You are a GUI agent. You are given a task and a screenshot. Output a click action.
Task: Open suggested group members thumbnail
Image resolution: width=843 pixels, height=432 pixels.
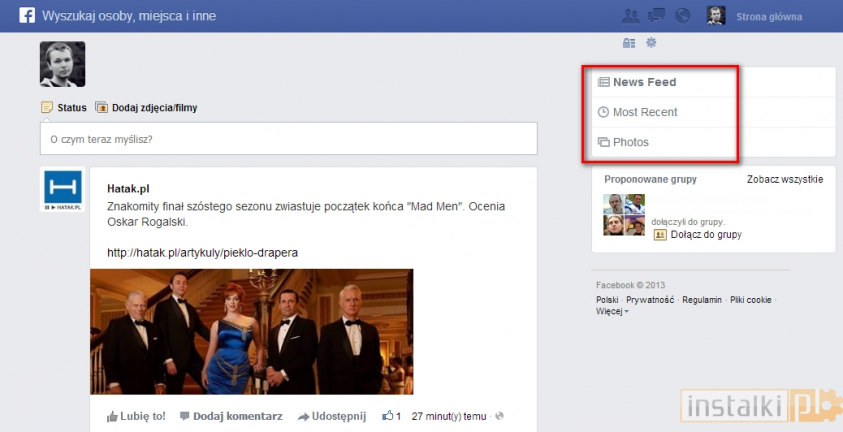click(624, 215)
